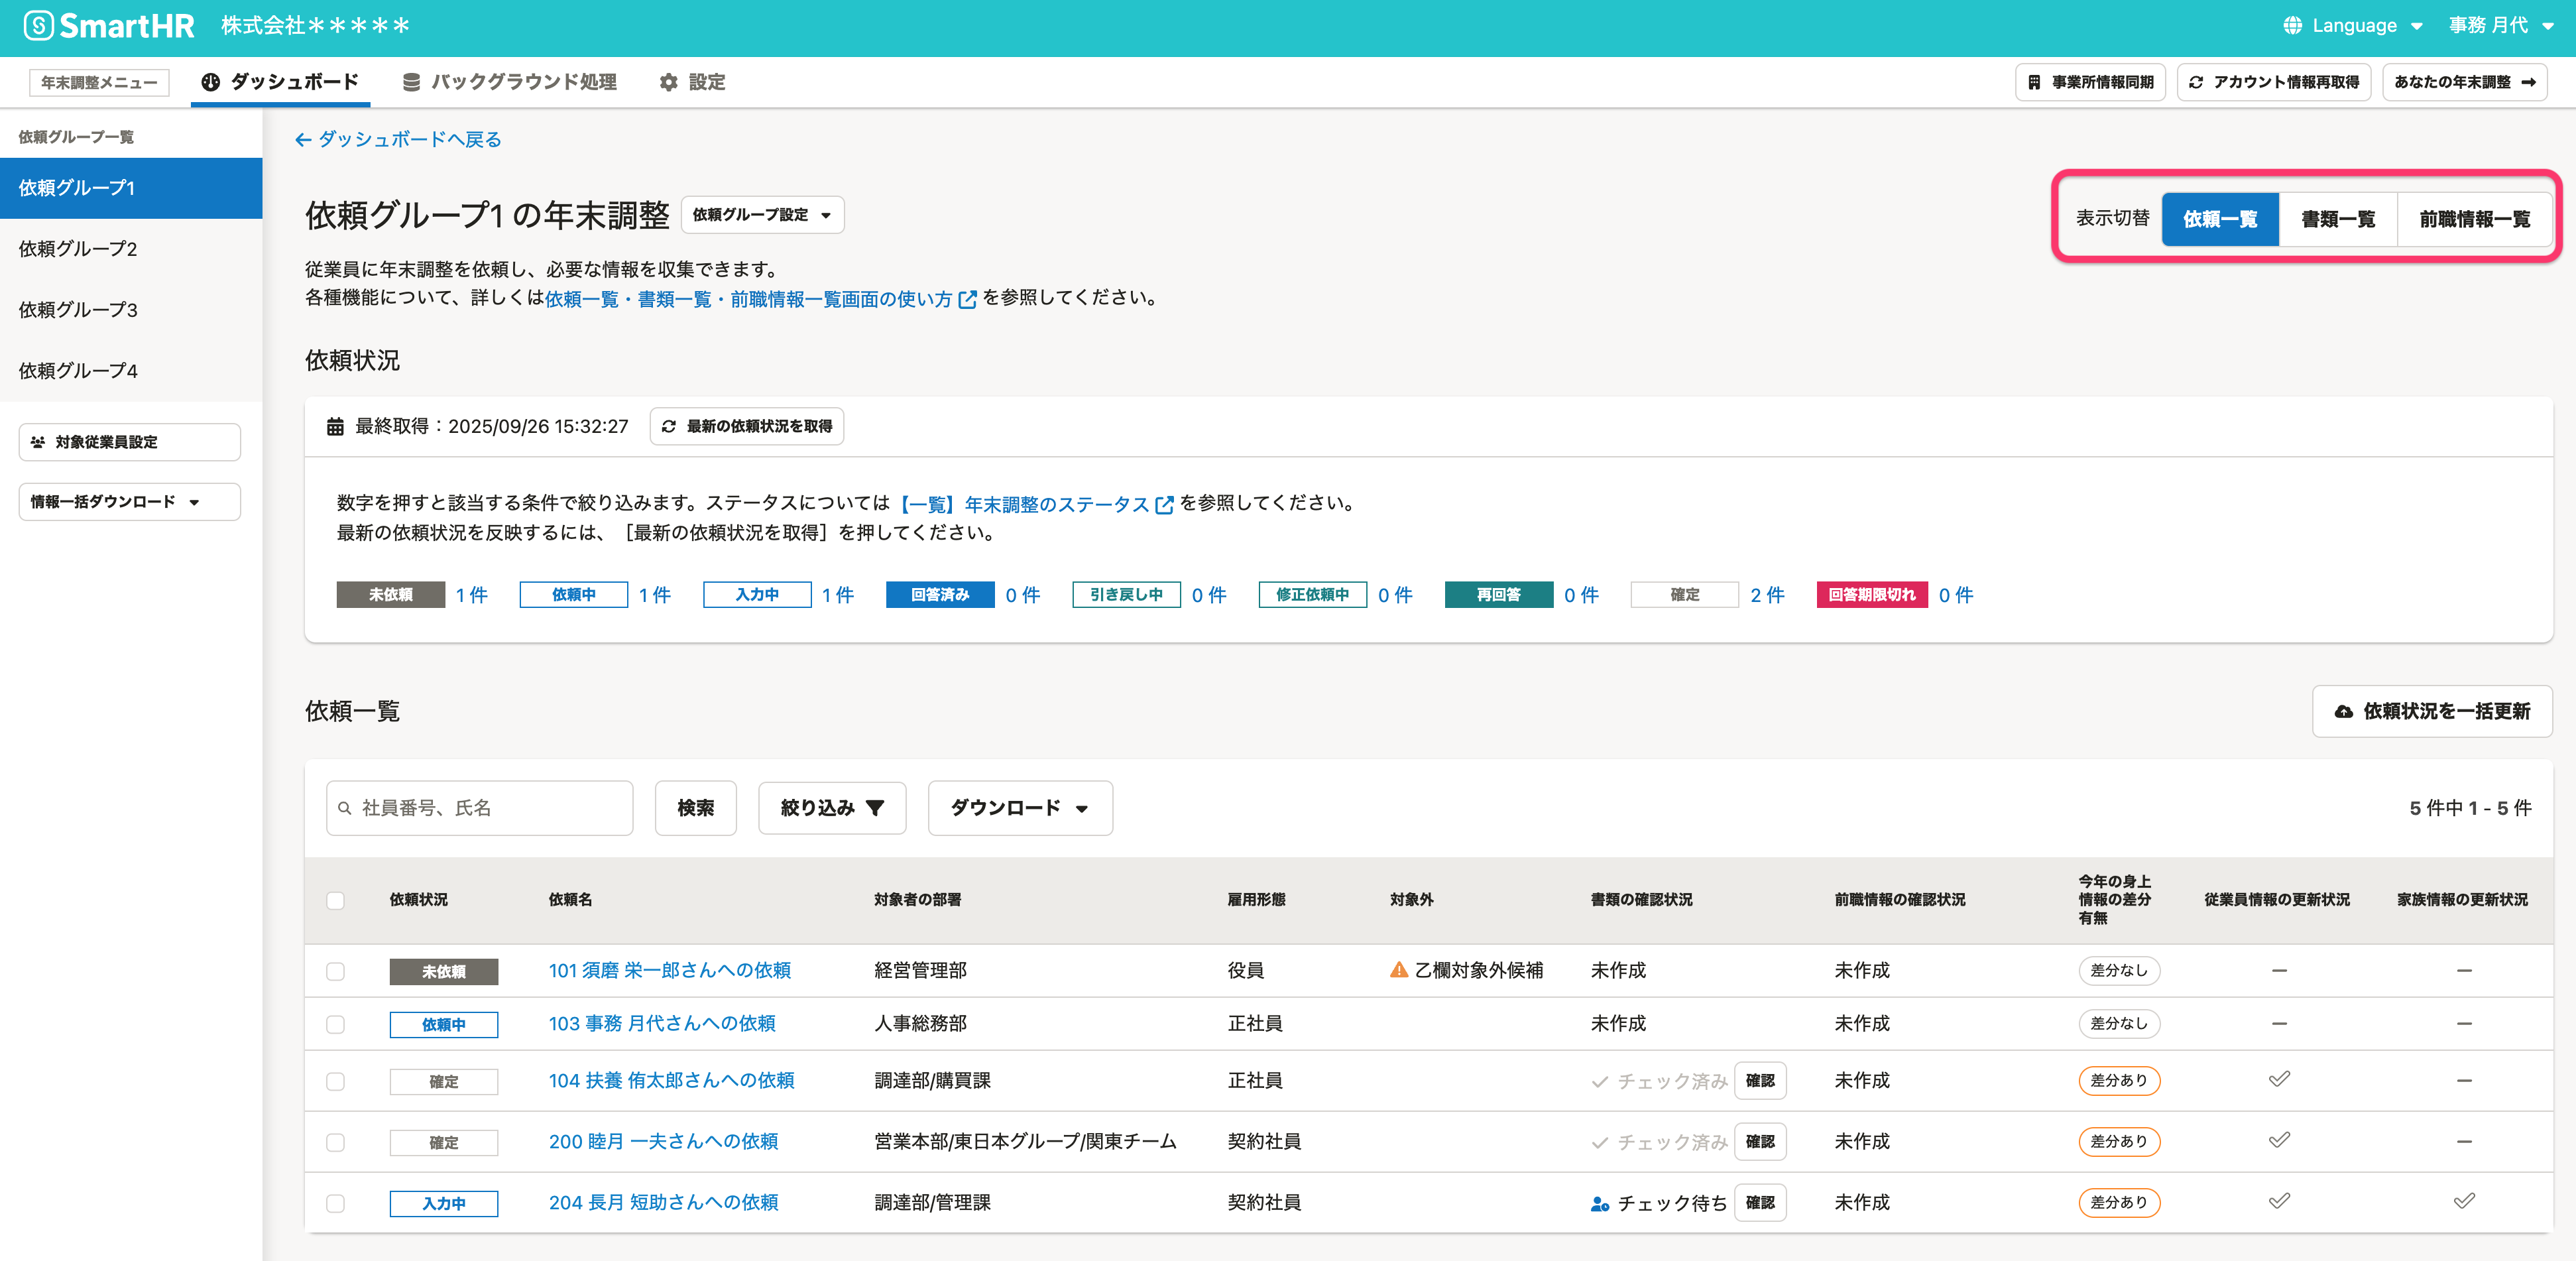The image size is (2576, 1261).
Task: Click the building icon for 事業所情報同期
Action: coord(2034,82)
